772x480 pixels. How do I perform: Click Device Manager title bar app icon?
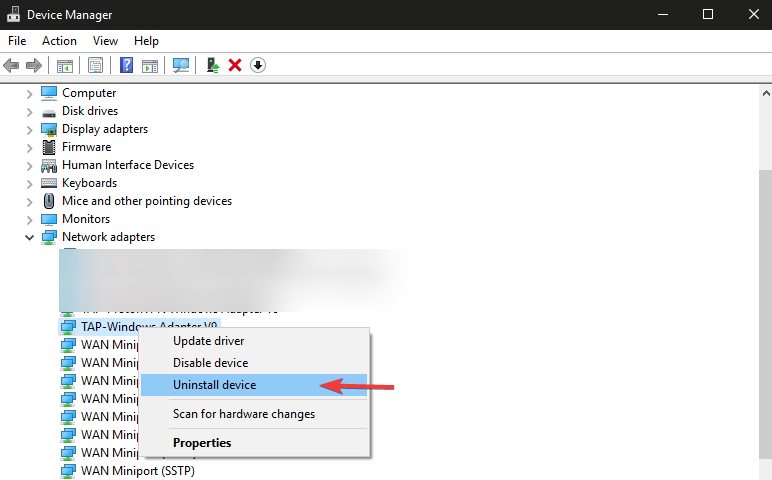tap(13, 14)
